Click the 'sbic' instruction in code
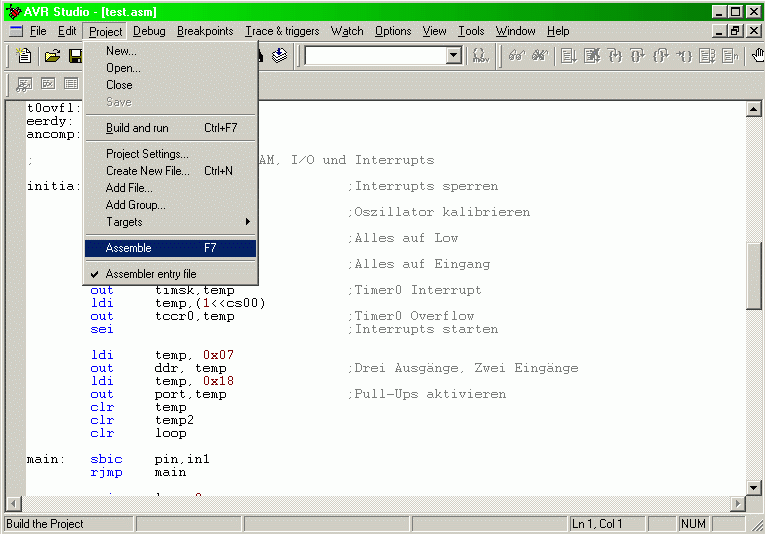Viewport: 765px width, 534px height. coord(106,459)
